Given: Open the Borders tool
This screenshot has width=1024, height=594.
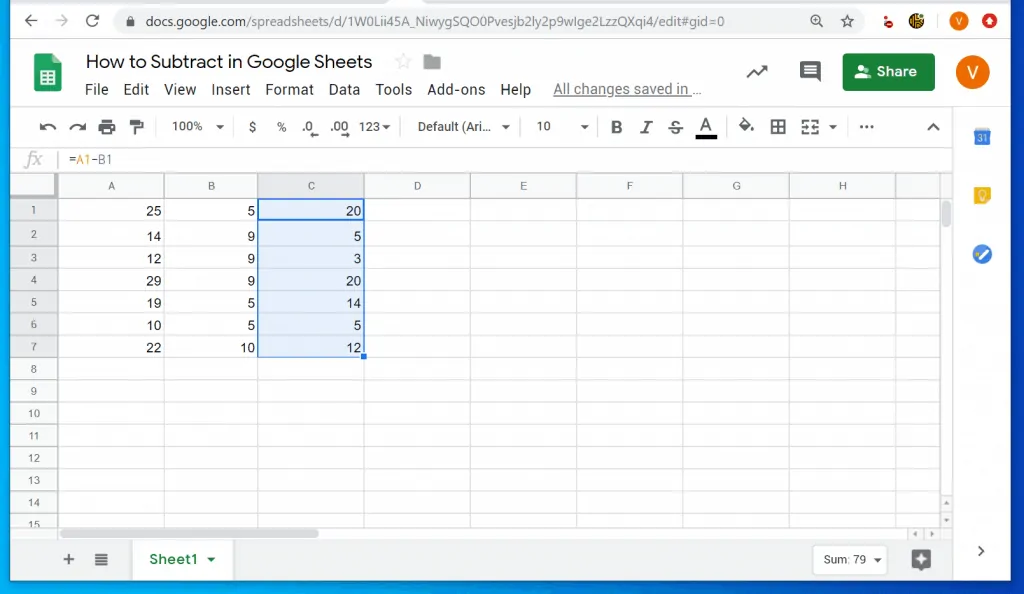Looking at the screenshot, I should pos(778,126).
